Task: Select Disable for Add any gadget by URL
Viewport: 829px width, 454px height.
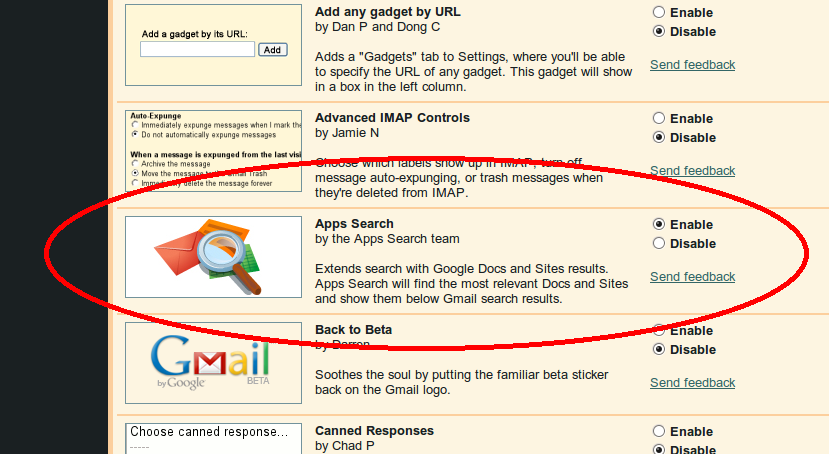Action: (658, 32)
